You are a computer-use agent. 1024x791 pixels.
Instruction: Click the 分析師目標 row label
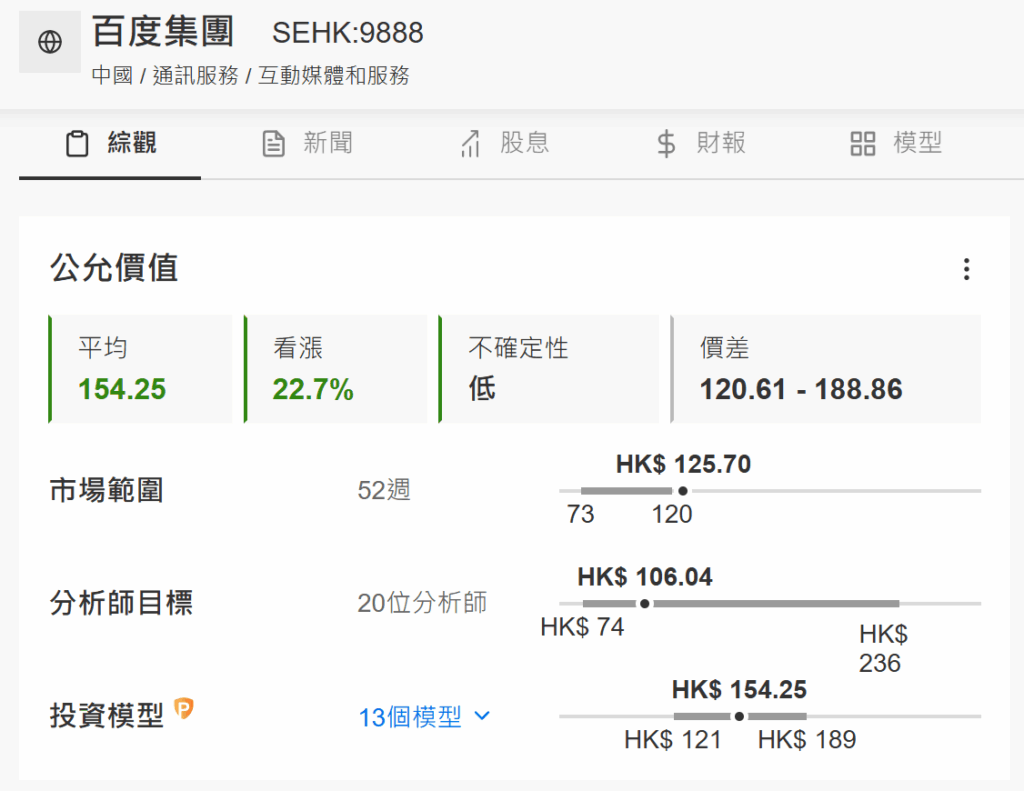click(121, 603)
